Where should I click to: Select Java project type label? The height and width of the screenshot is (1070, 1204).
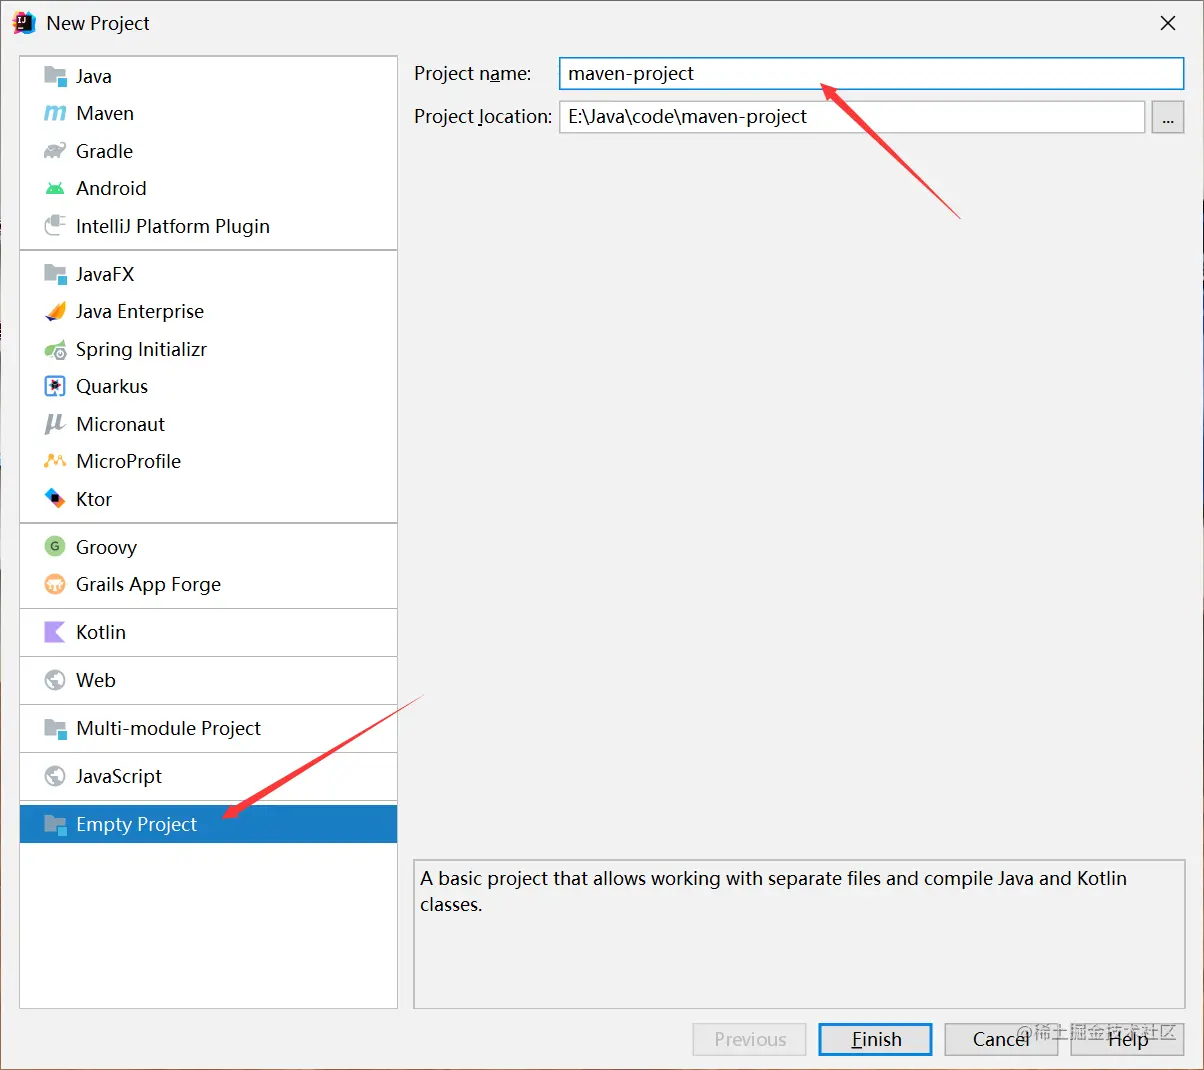pos(94,76)
